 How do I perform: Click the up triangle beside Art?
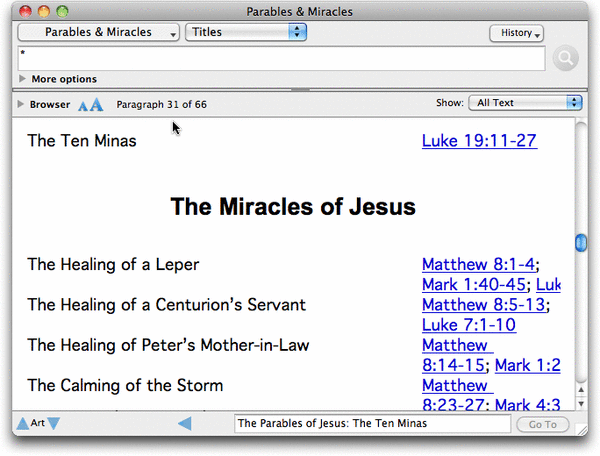(x=22, y=424)
